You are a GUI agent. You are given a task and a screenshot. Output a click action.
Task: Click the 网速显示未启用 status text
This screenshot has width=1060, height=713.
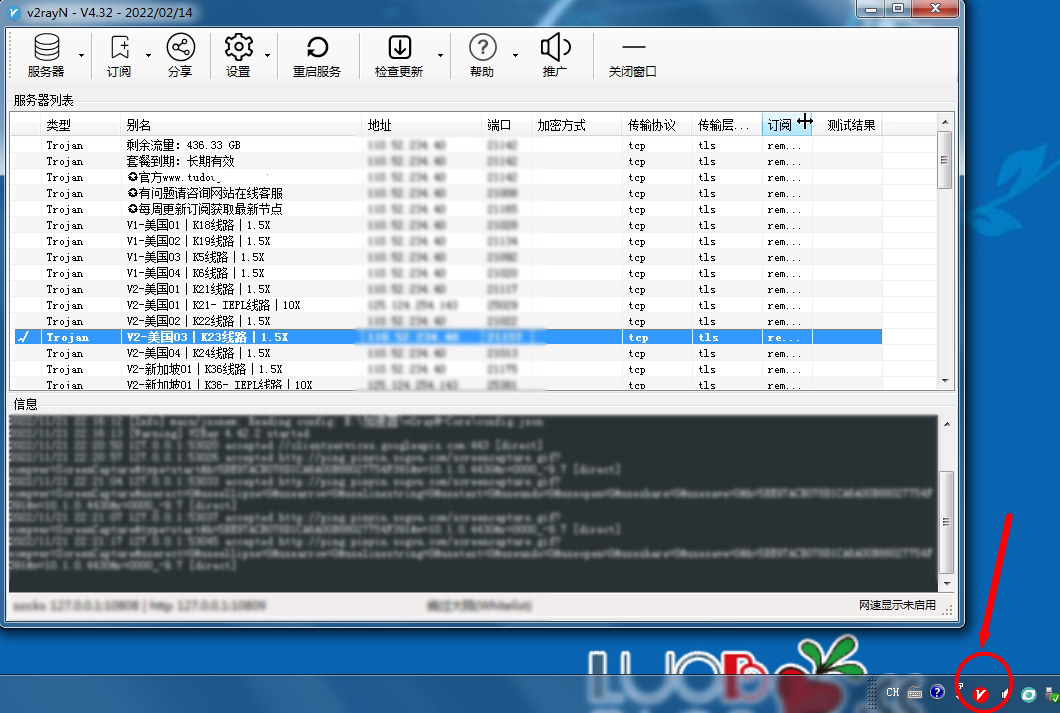coord(897,605)
